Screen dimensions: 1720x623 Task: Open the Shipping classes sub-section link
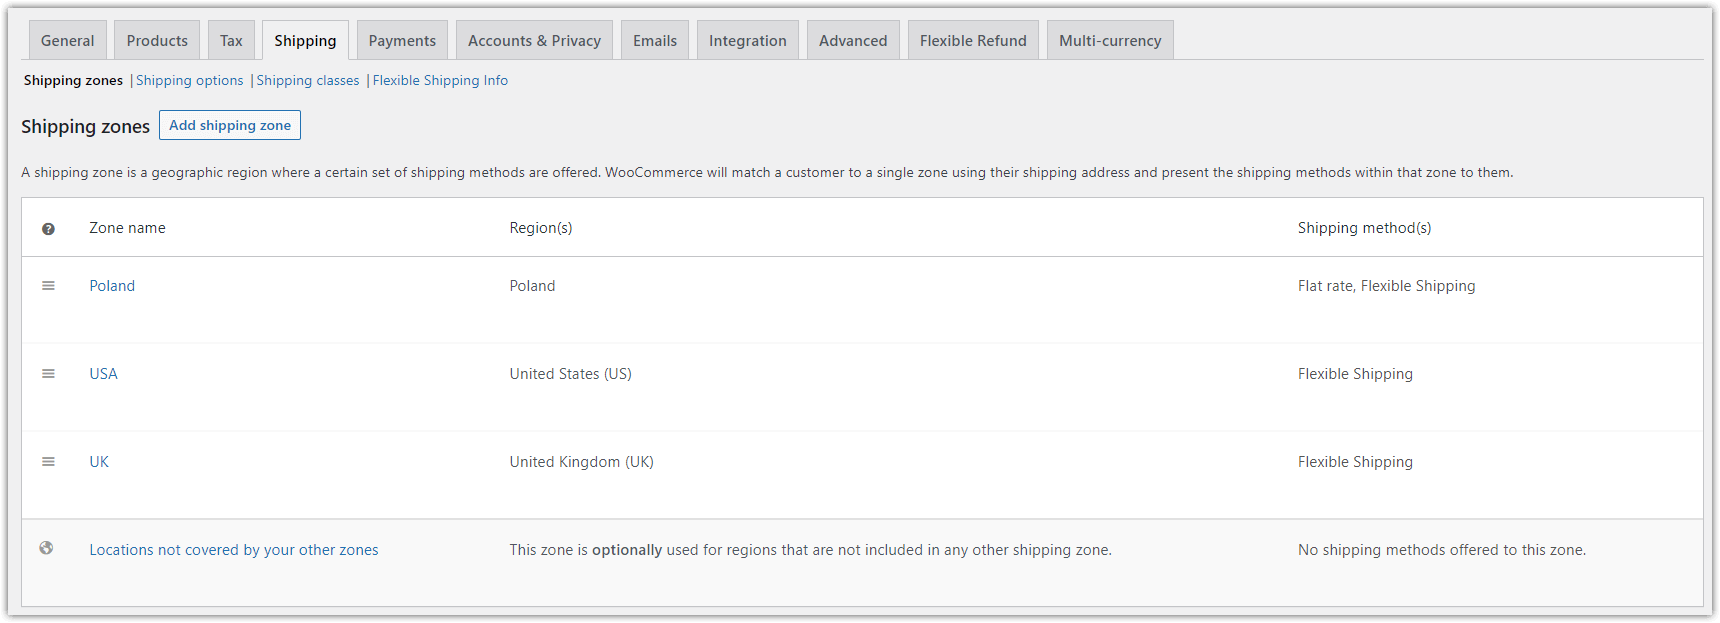pyautogui.click(x=308, y=80)
